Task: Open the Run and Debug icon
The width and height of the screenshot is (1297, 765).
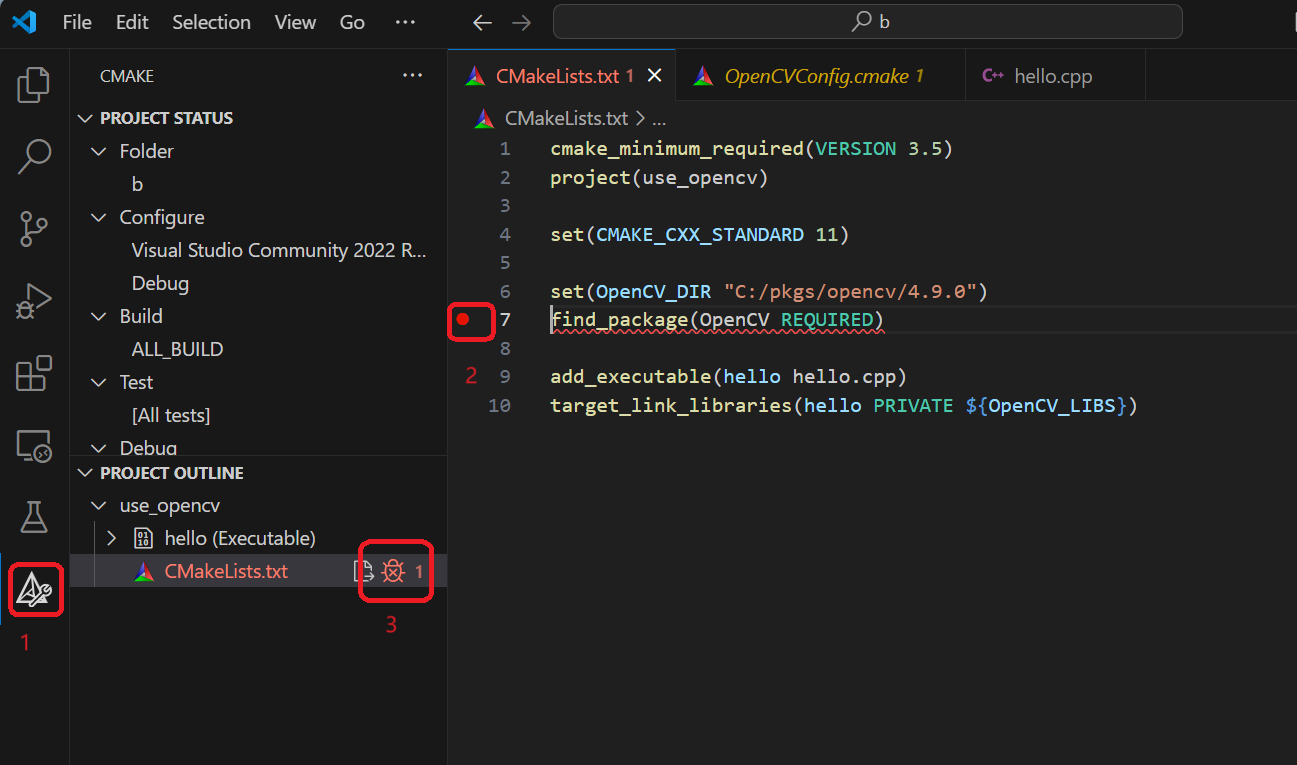Action: click(x=33, y=300)
